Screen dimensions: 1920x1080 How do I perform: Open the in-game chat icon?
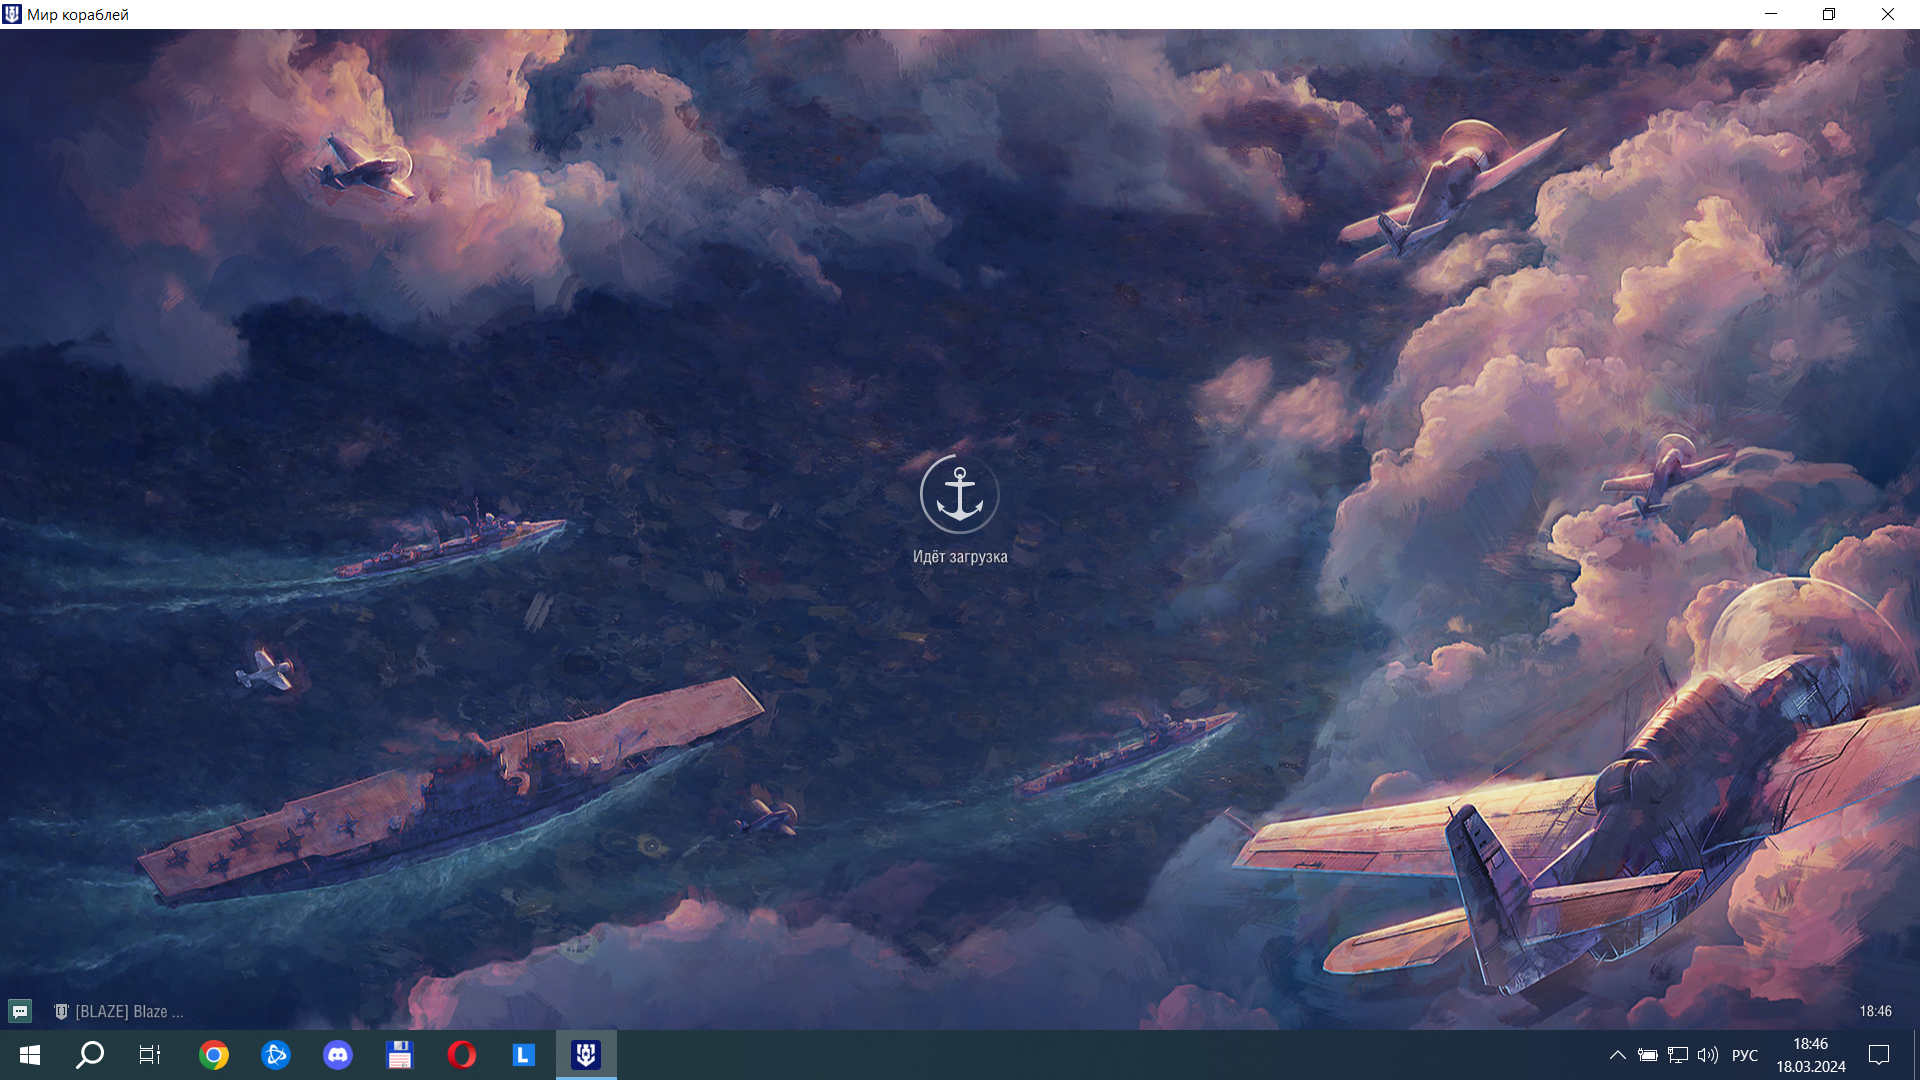tap(20, 1011)
